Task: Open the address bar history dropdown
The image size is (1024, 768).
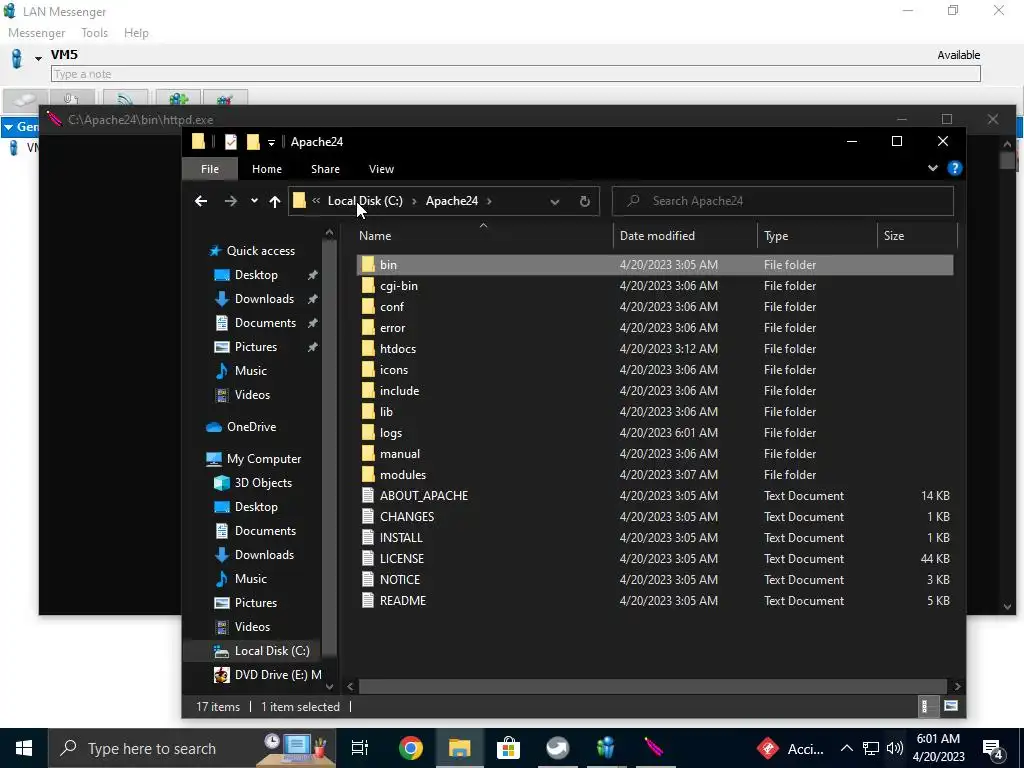Action: [x=554, y=201]
